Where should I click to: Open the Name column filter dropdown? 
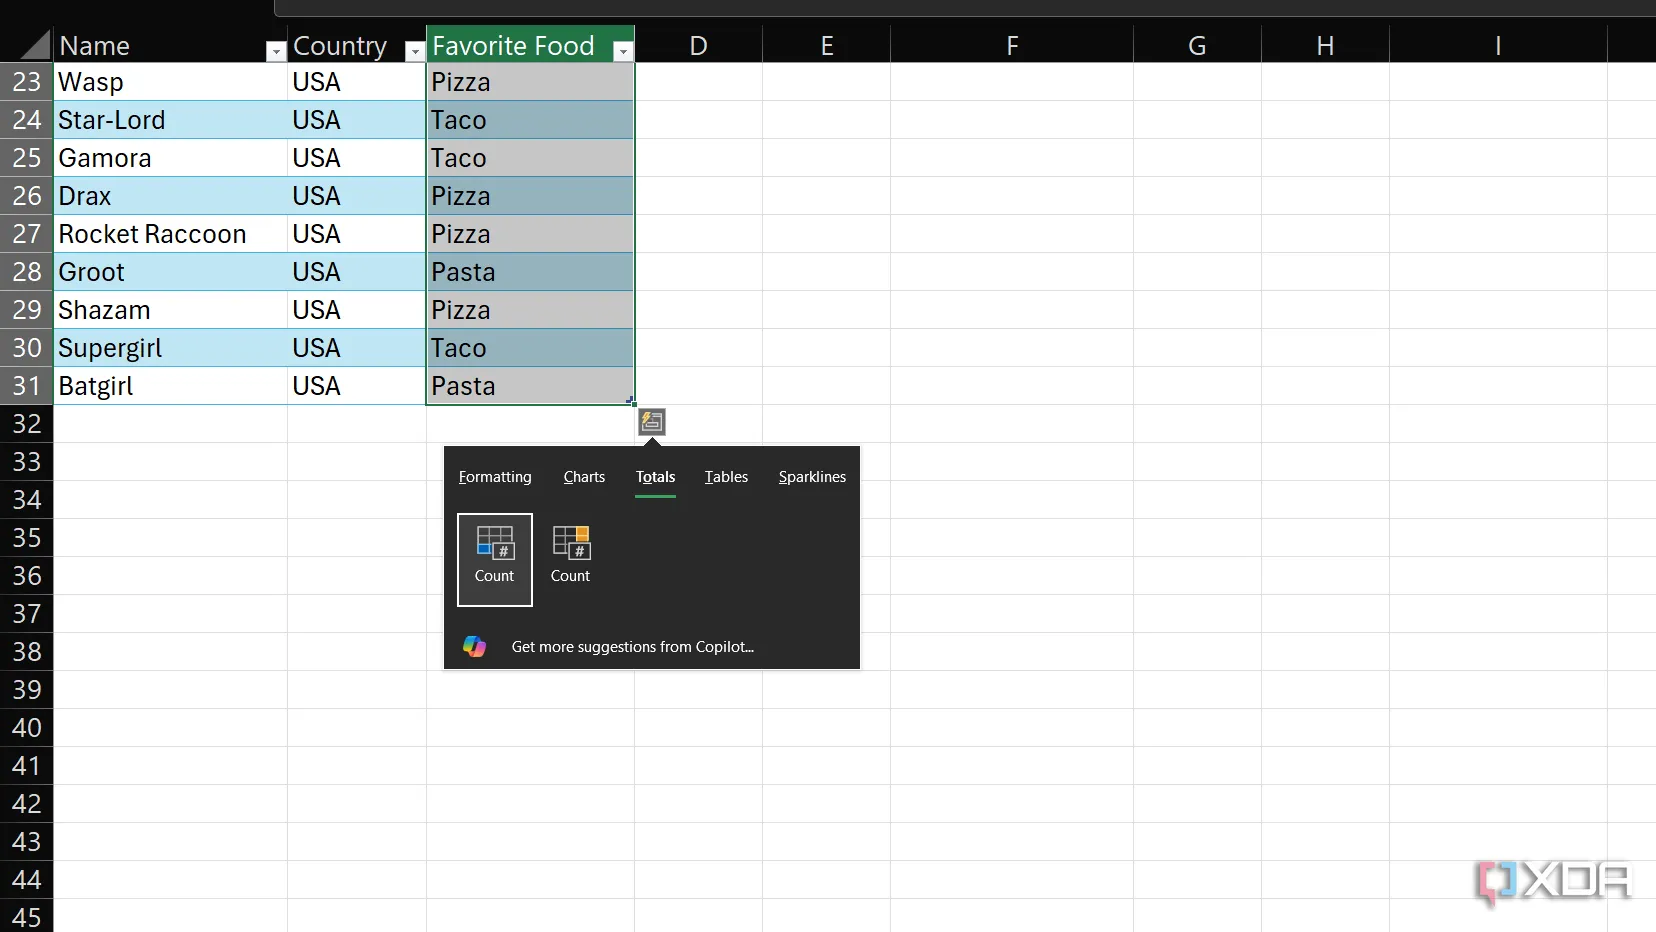(276, 51)
